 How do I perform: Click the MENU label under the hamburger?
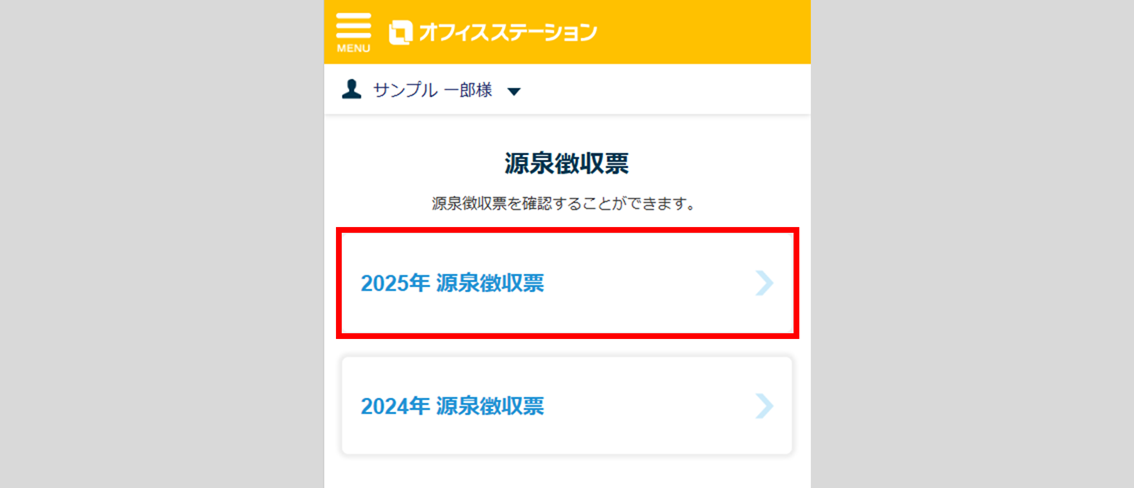click(x=353, y=49)
